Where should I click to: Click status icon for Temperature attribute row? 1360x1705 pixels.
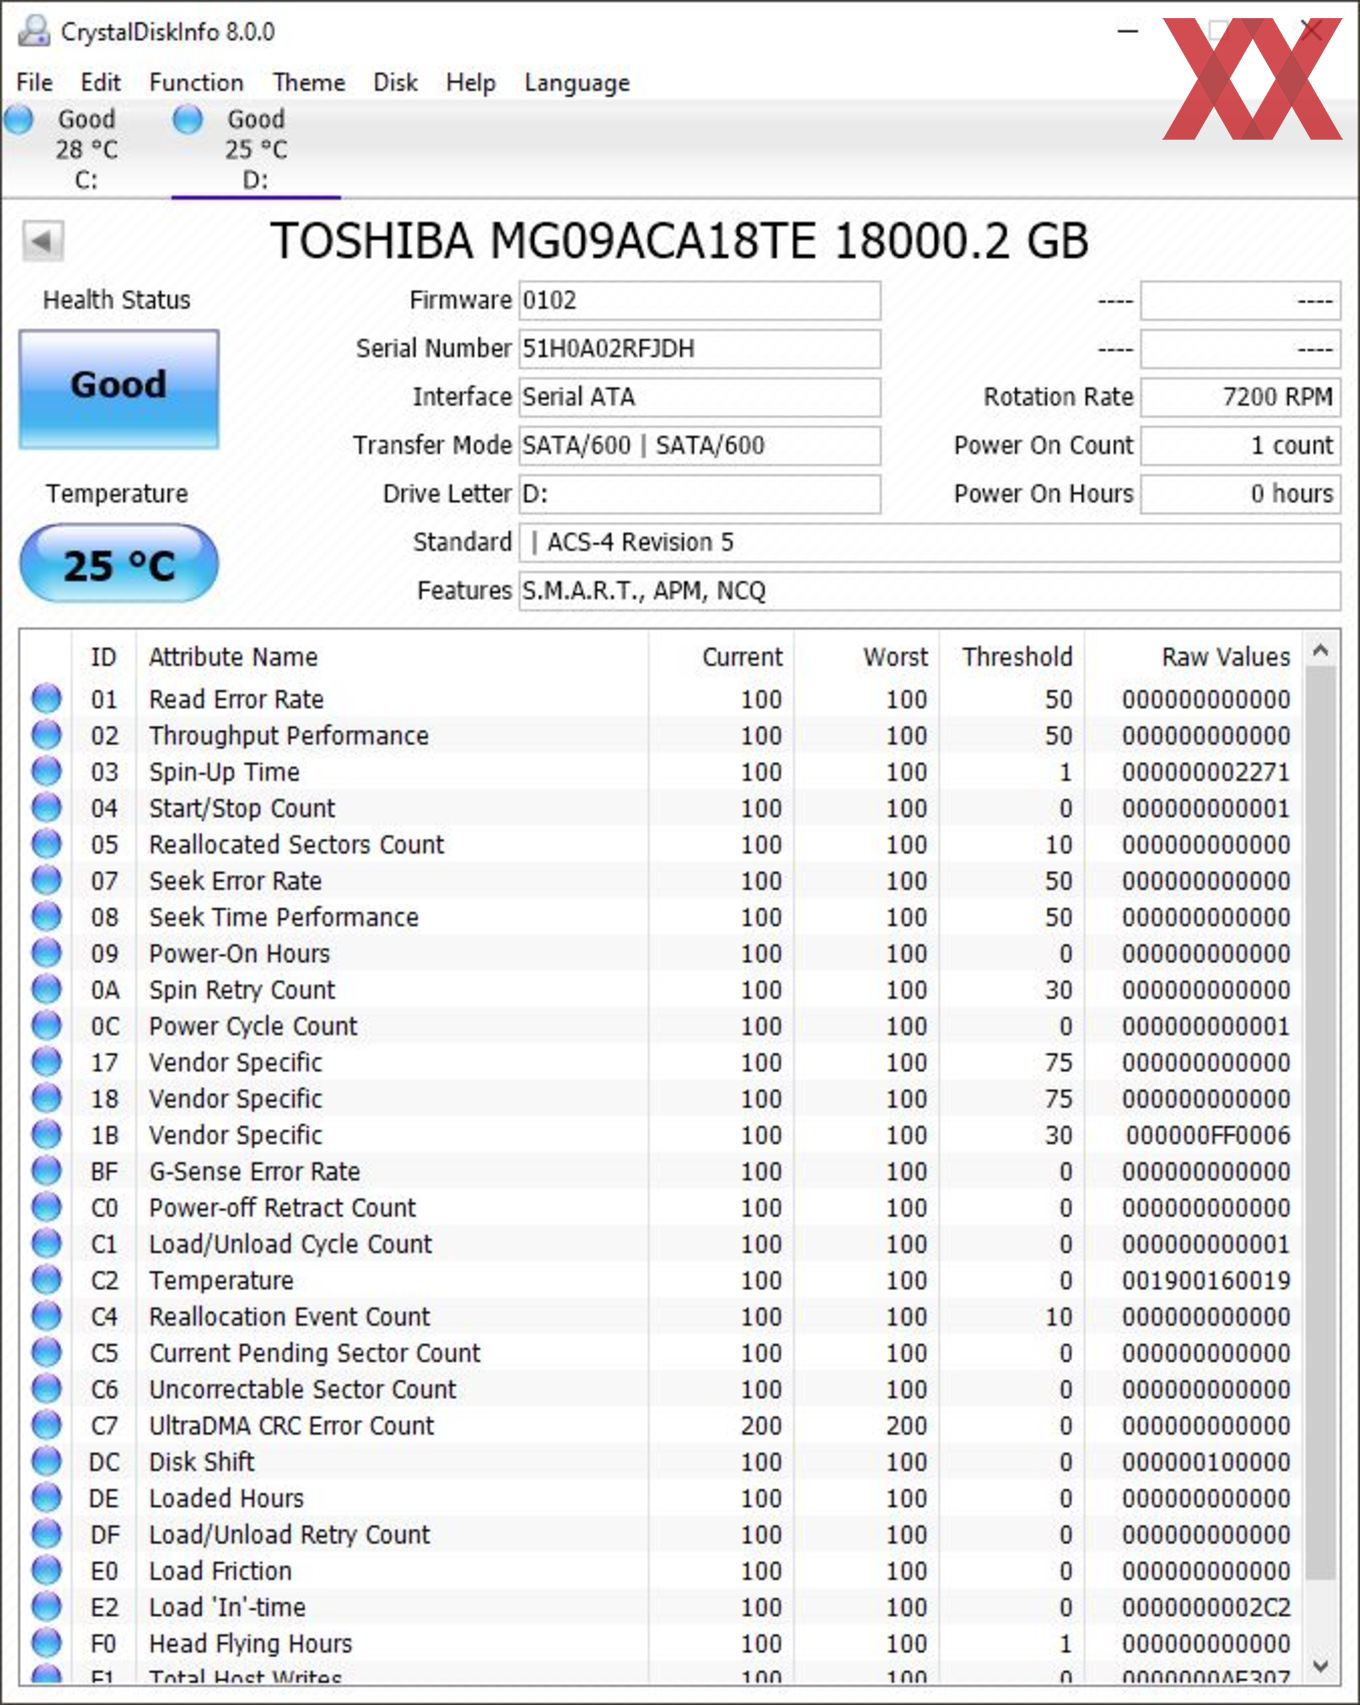46,1279
